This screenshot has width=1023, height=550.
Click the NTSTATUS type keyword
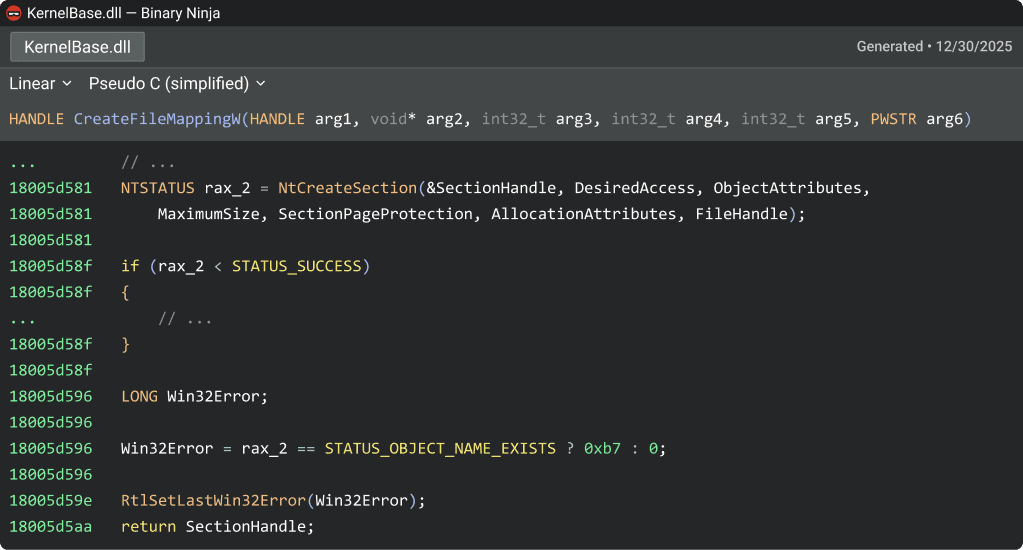(157, 188)
